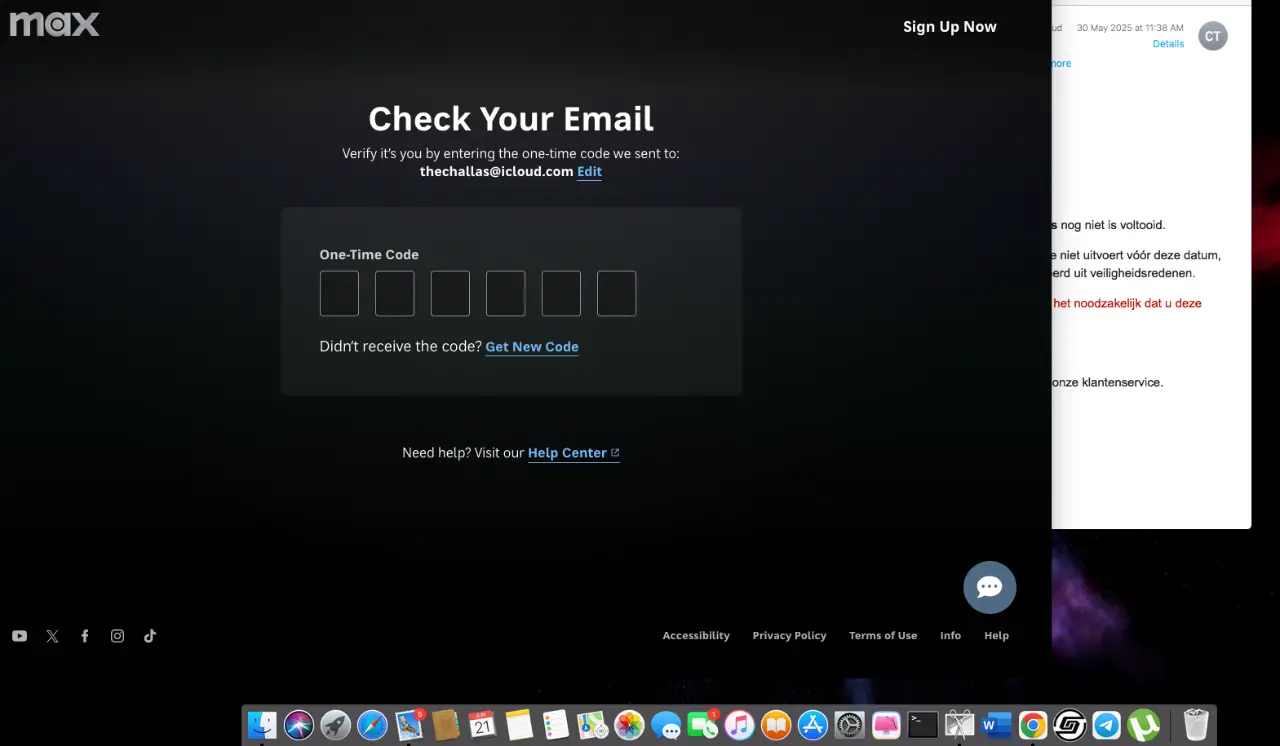Viewport: 1280px width, 746px height.
Task: Click the Help footer link
Action: click(x=996, y=636)
